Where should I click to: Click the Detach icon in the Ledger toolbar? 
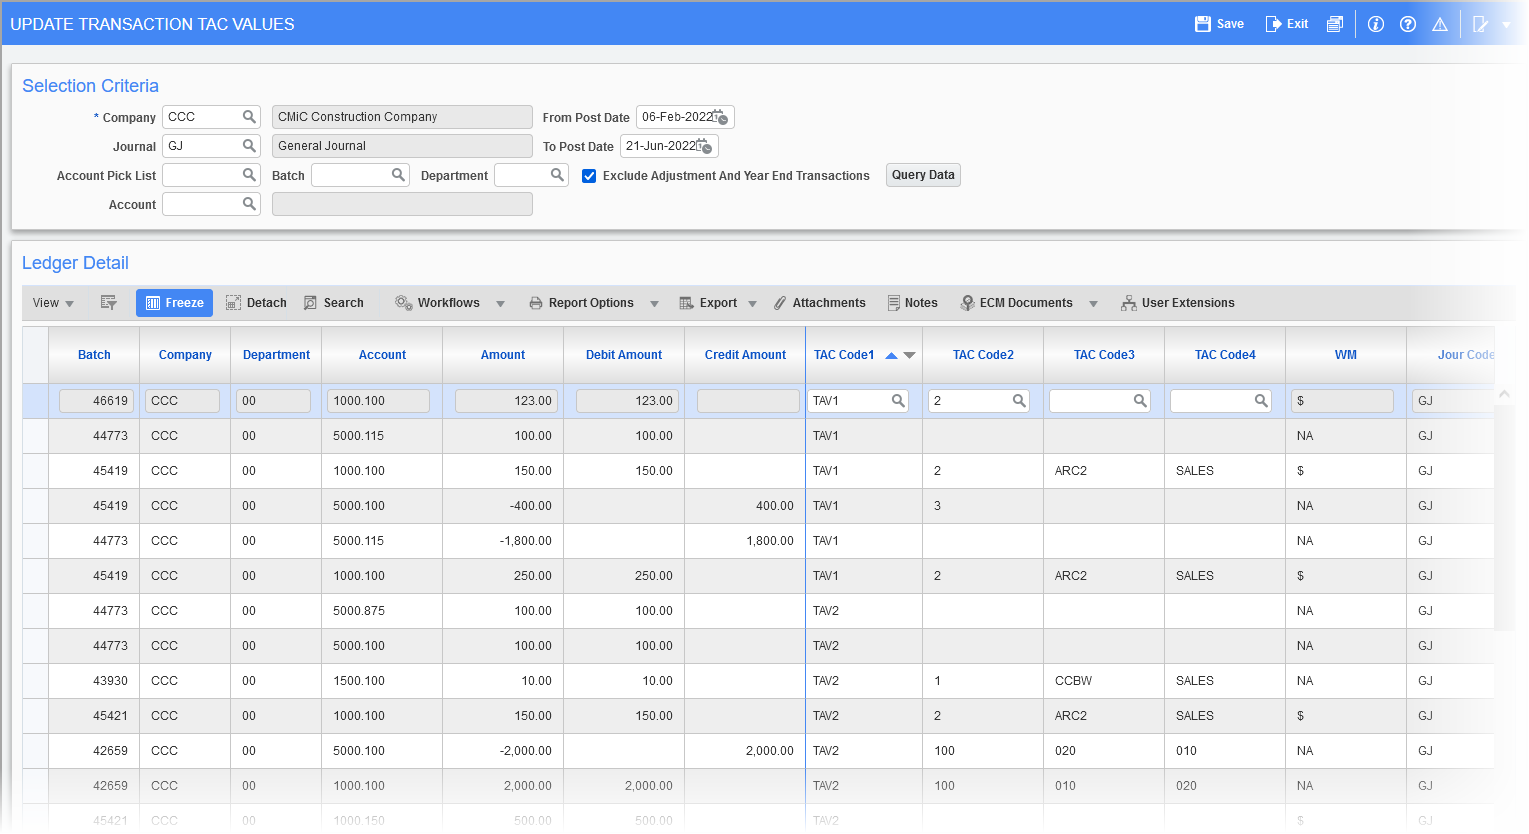point(255,302)
